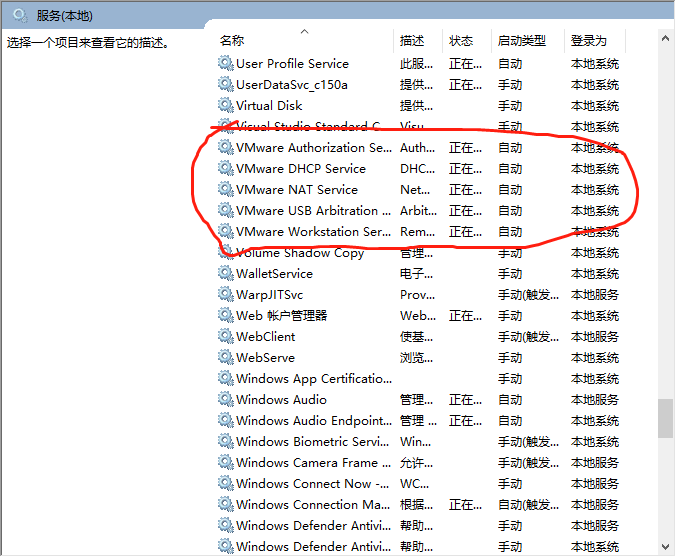Click 正在... status of Windows Audio
Viewport: 676px width, 557px height.
pos(465,400)
